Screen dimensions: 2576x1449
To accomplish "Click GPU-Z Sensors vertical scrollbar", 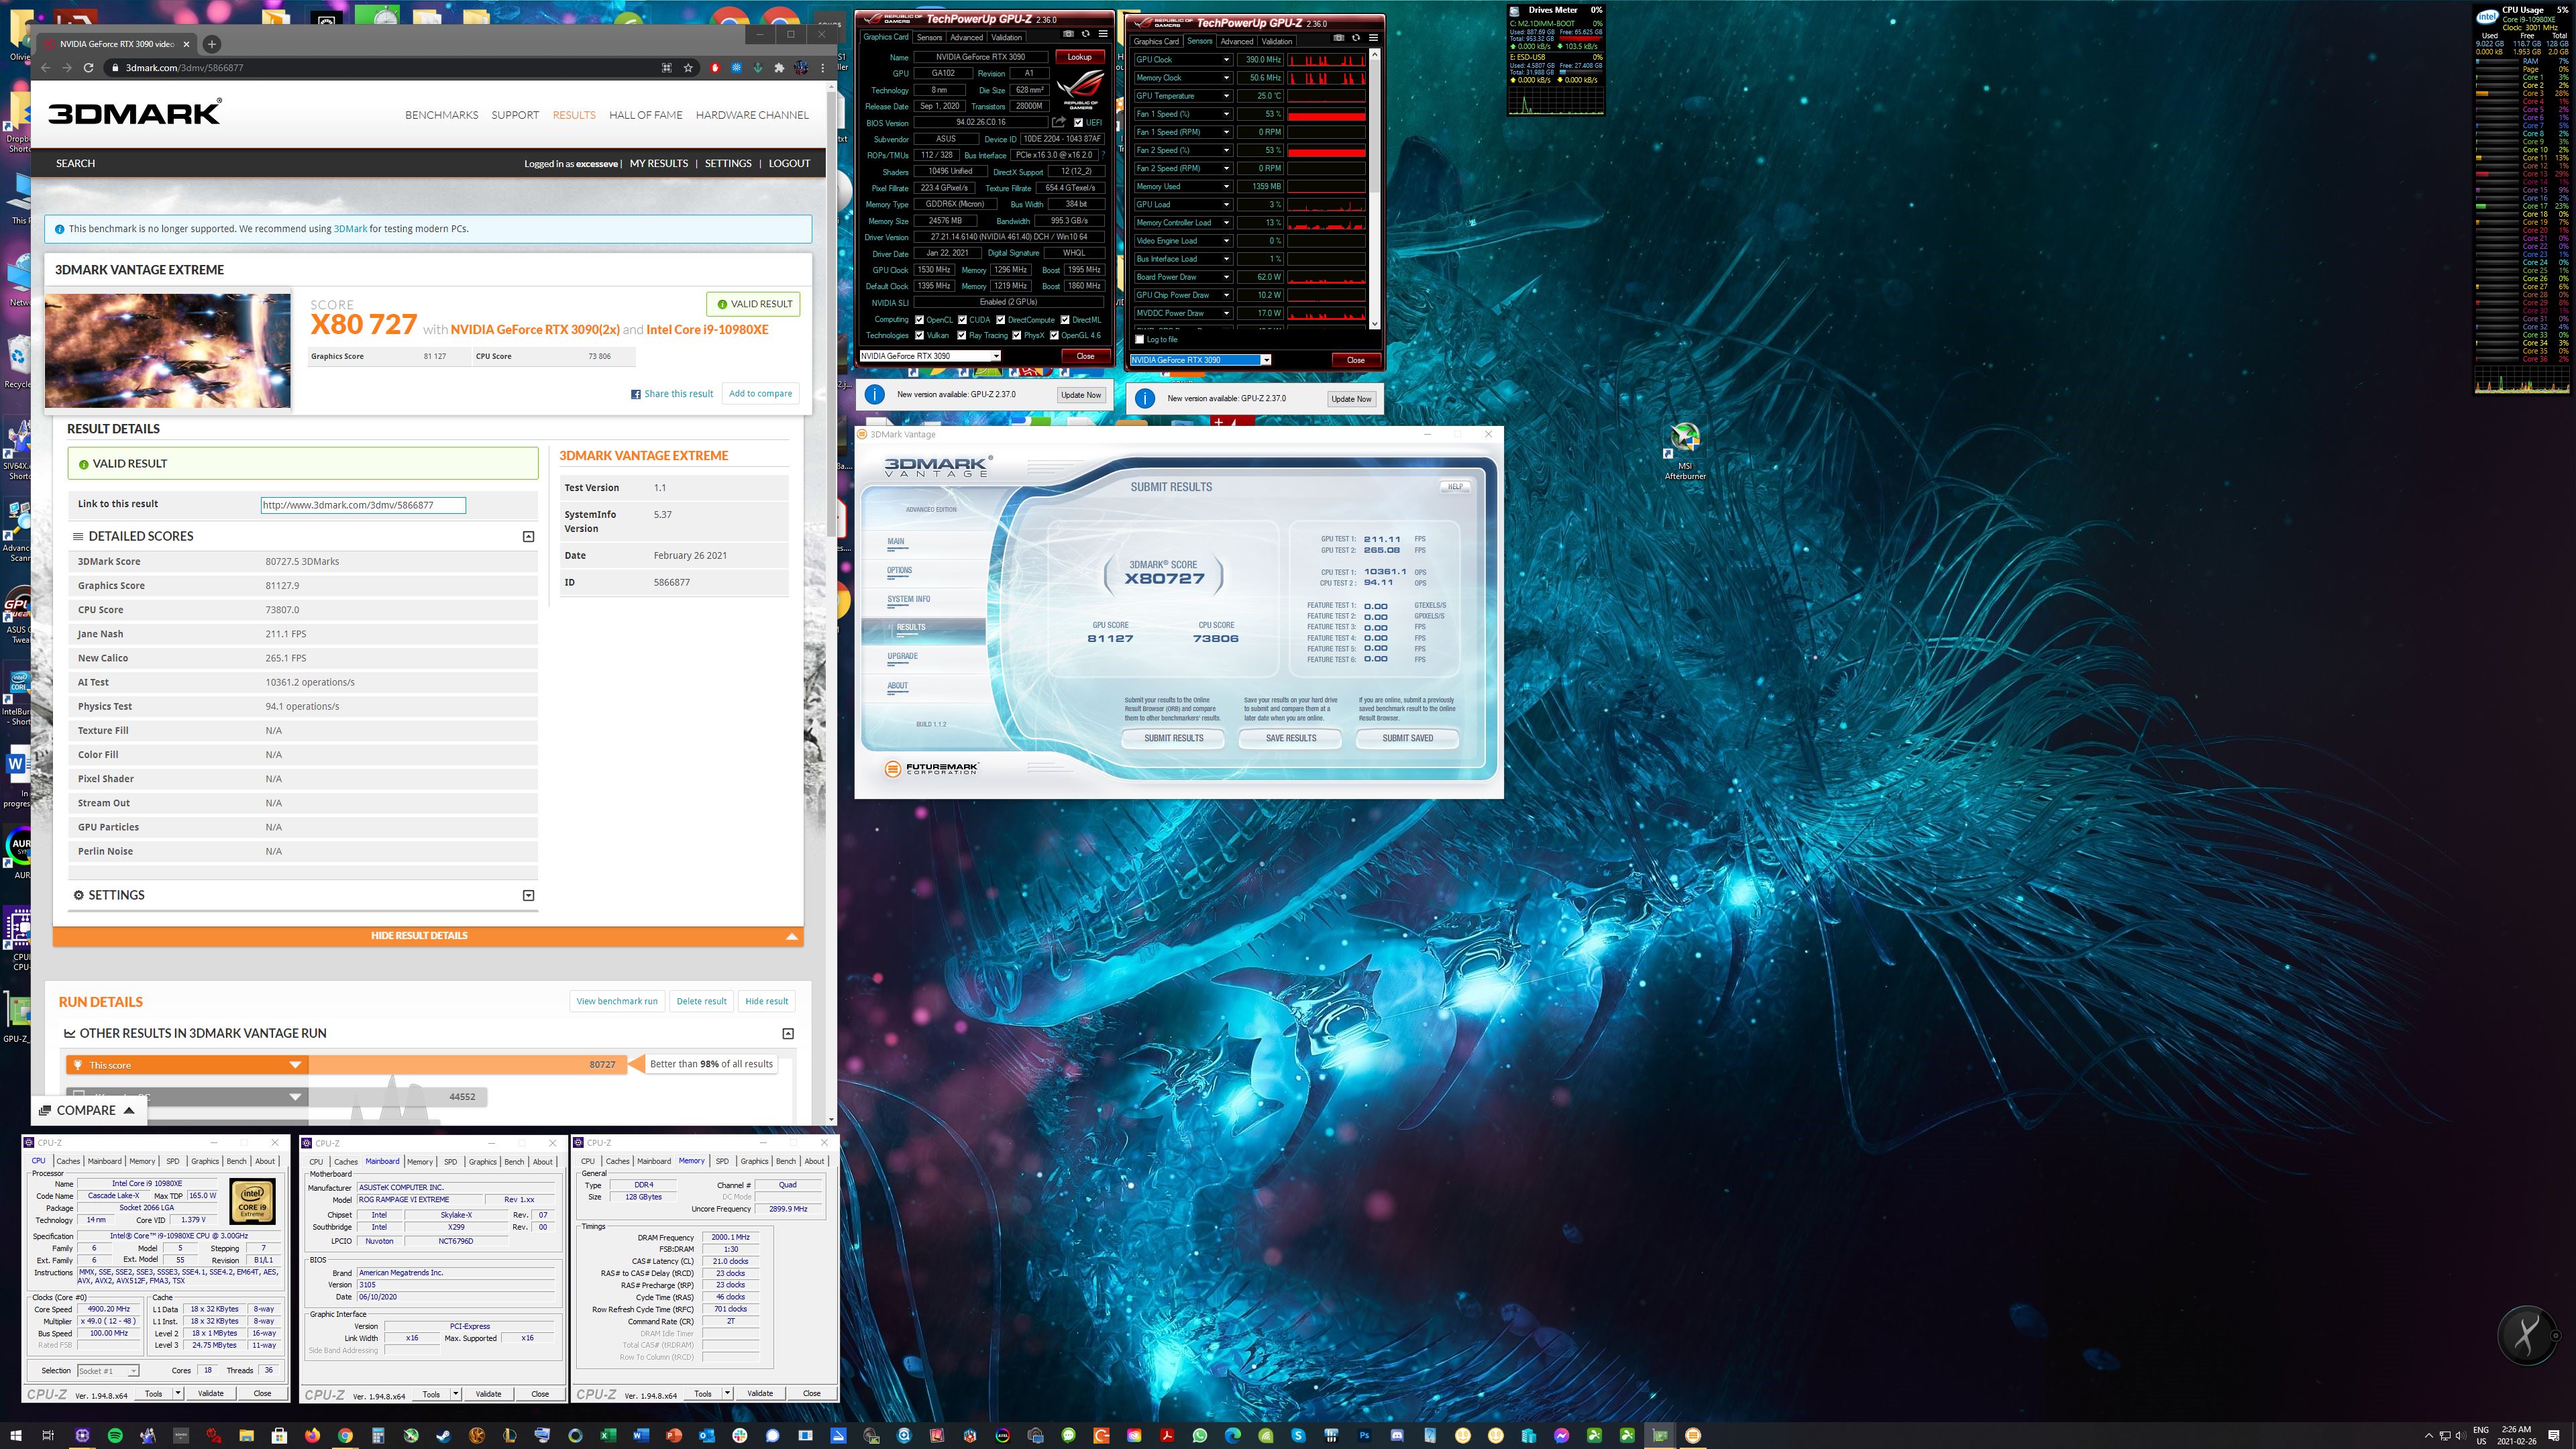I will 1374,189.
